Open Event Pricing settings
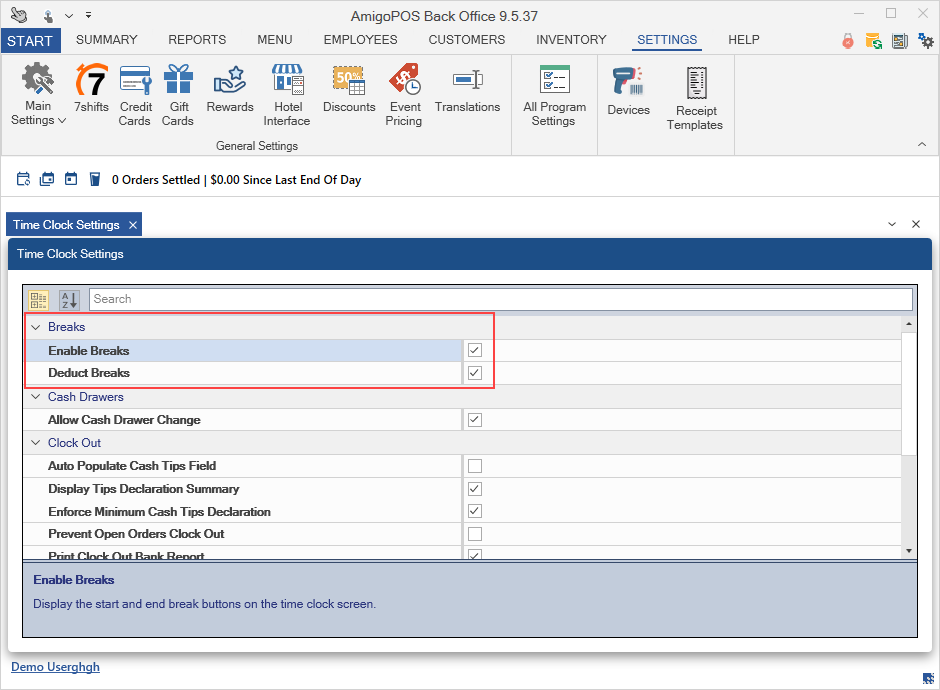 coord(404,95)
